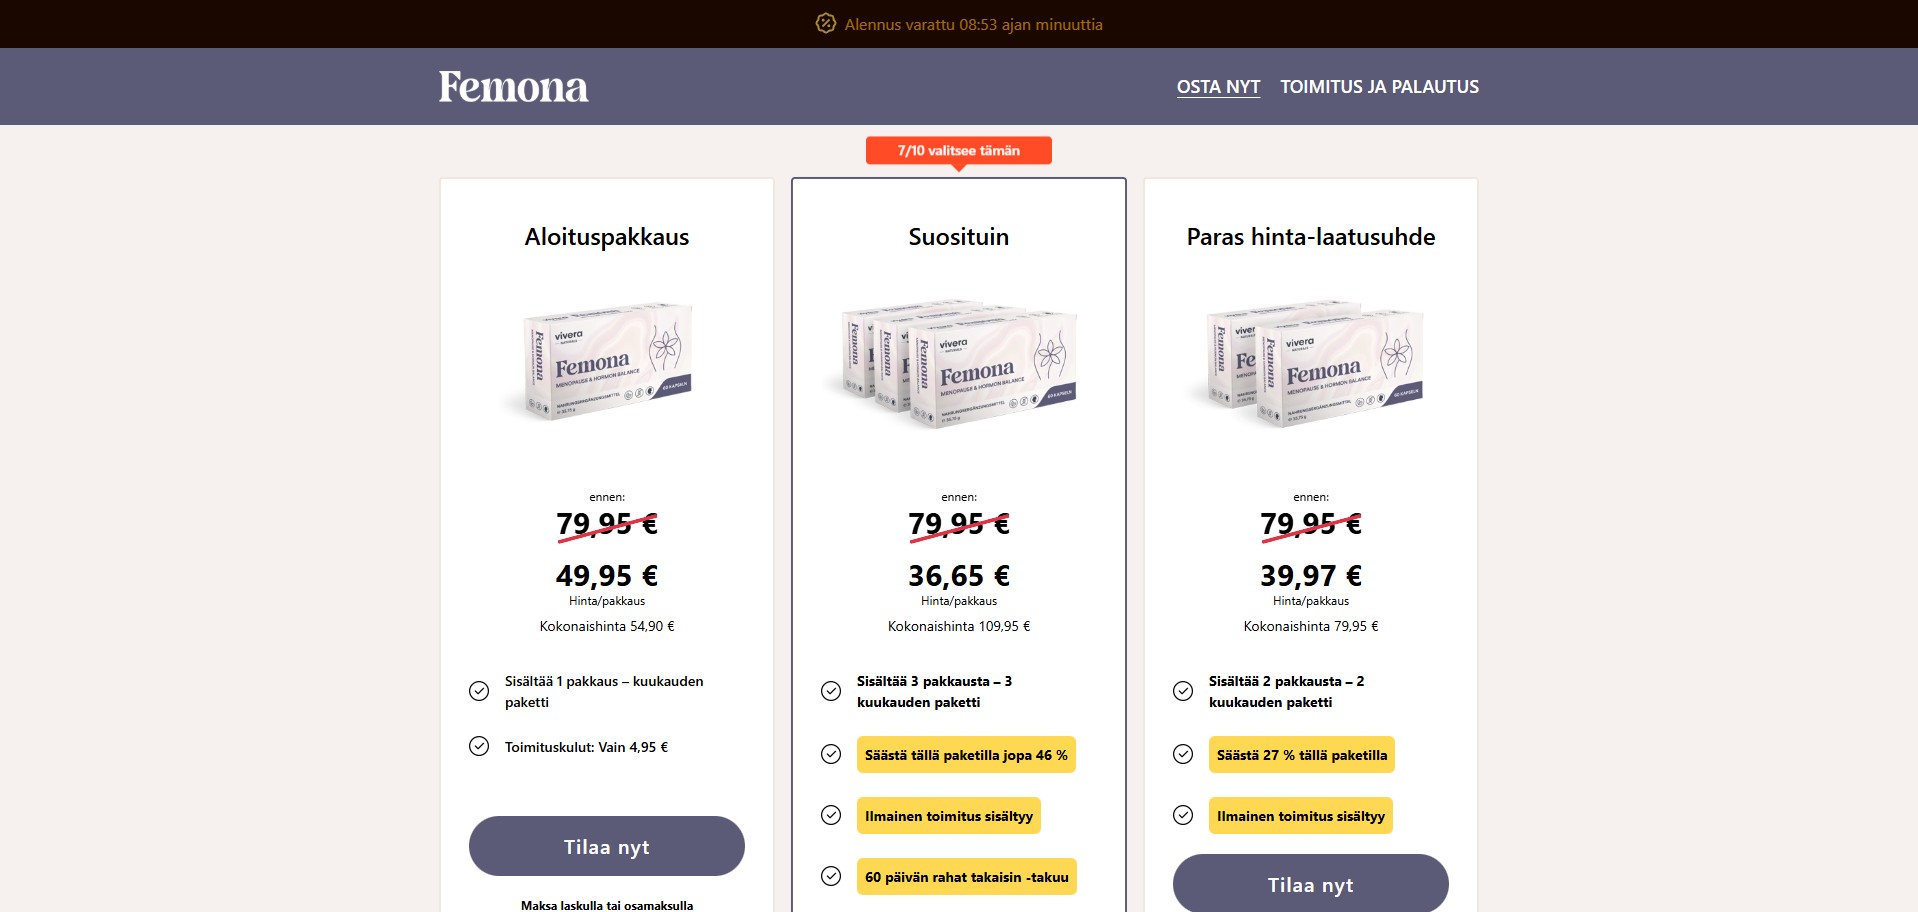
Task: Select the two-box Femona product image
Action: 1311,364
